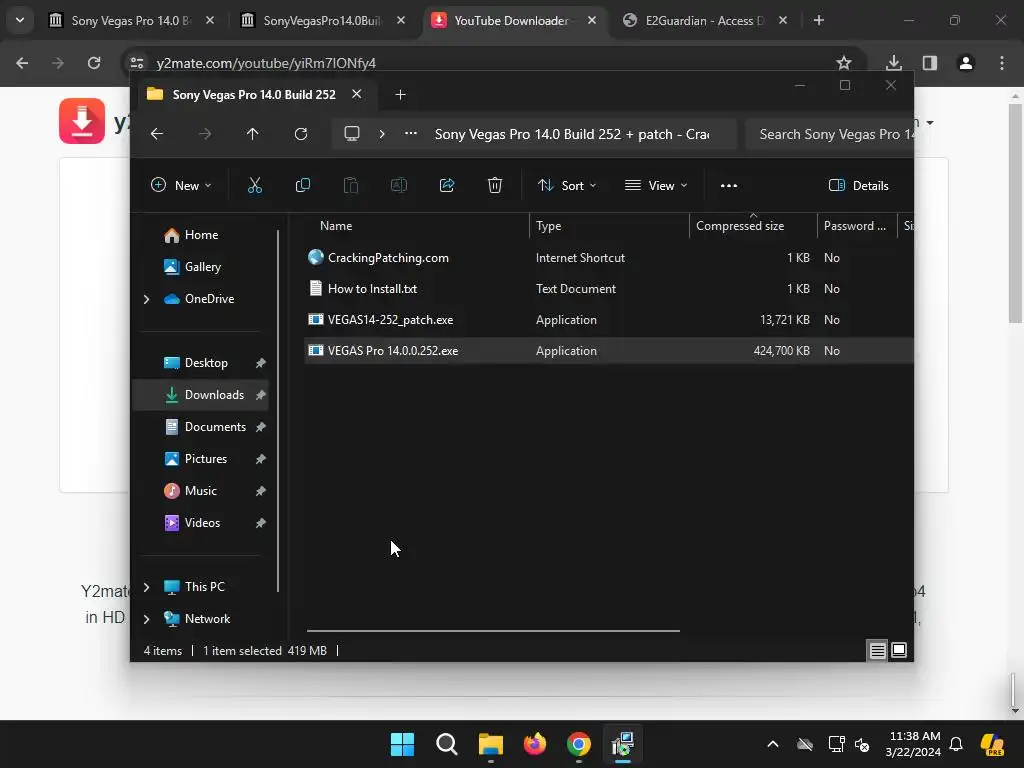Click the Paste clipboard icon in File Explorer

tap(351, 185)
